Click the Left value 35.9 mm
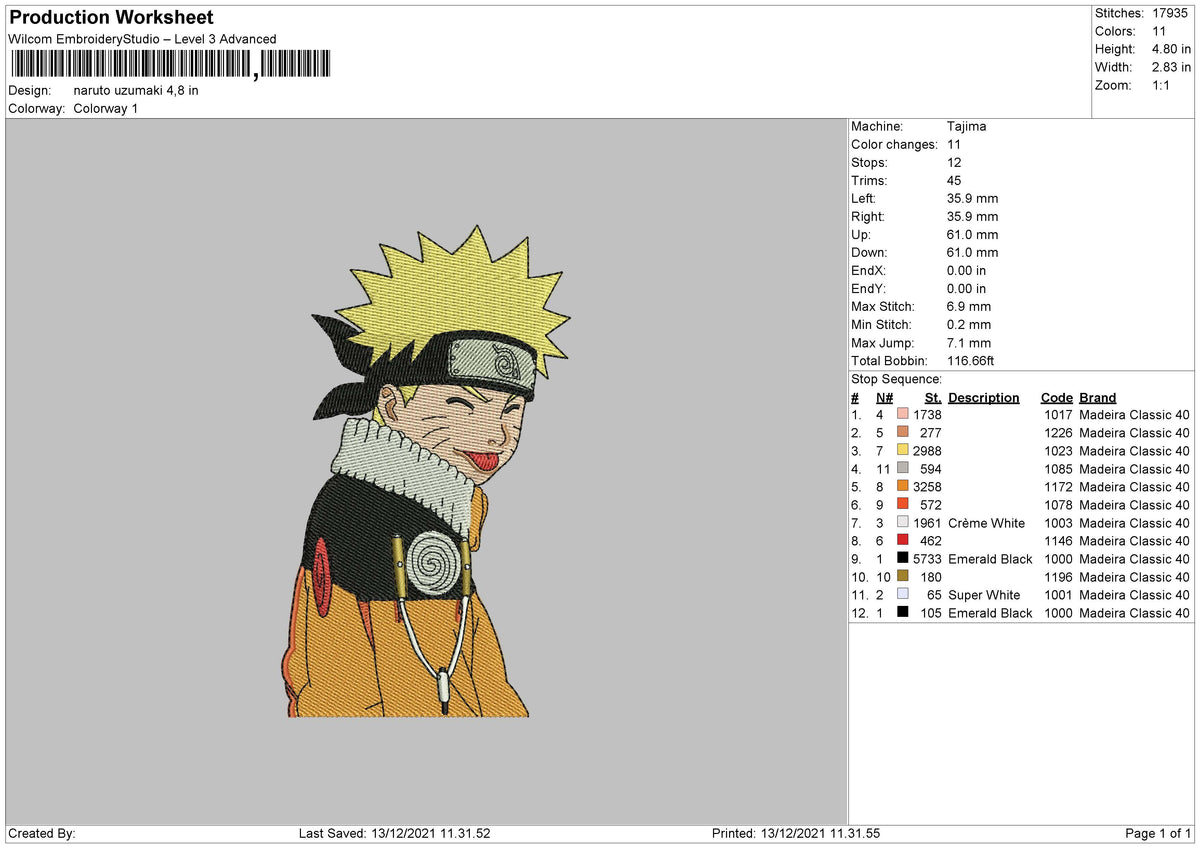 (972, 199)
